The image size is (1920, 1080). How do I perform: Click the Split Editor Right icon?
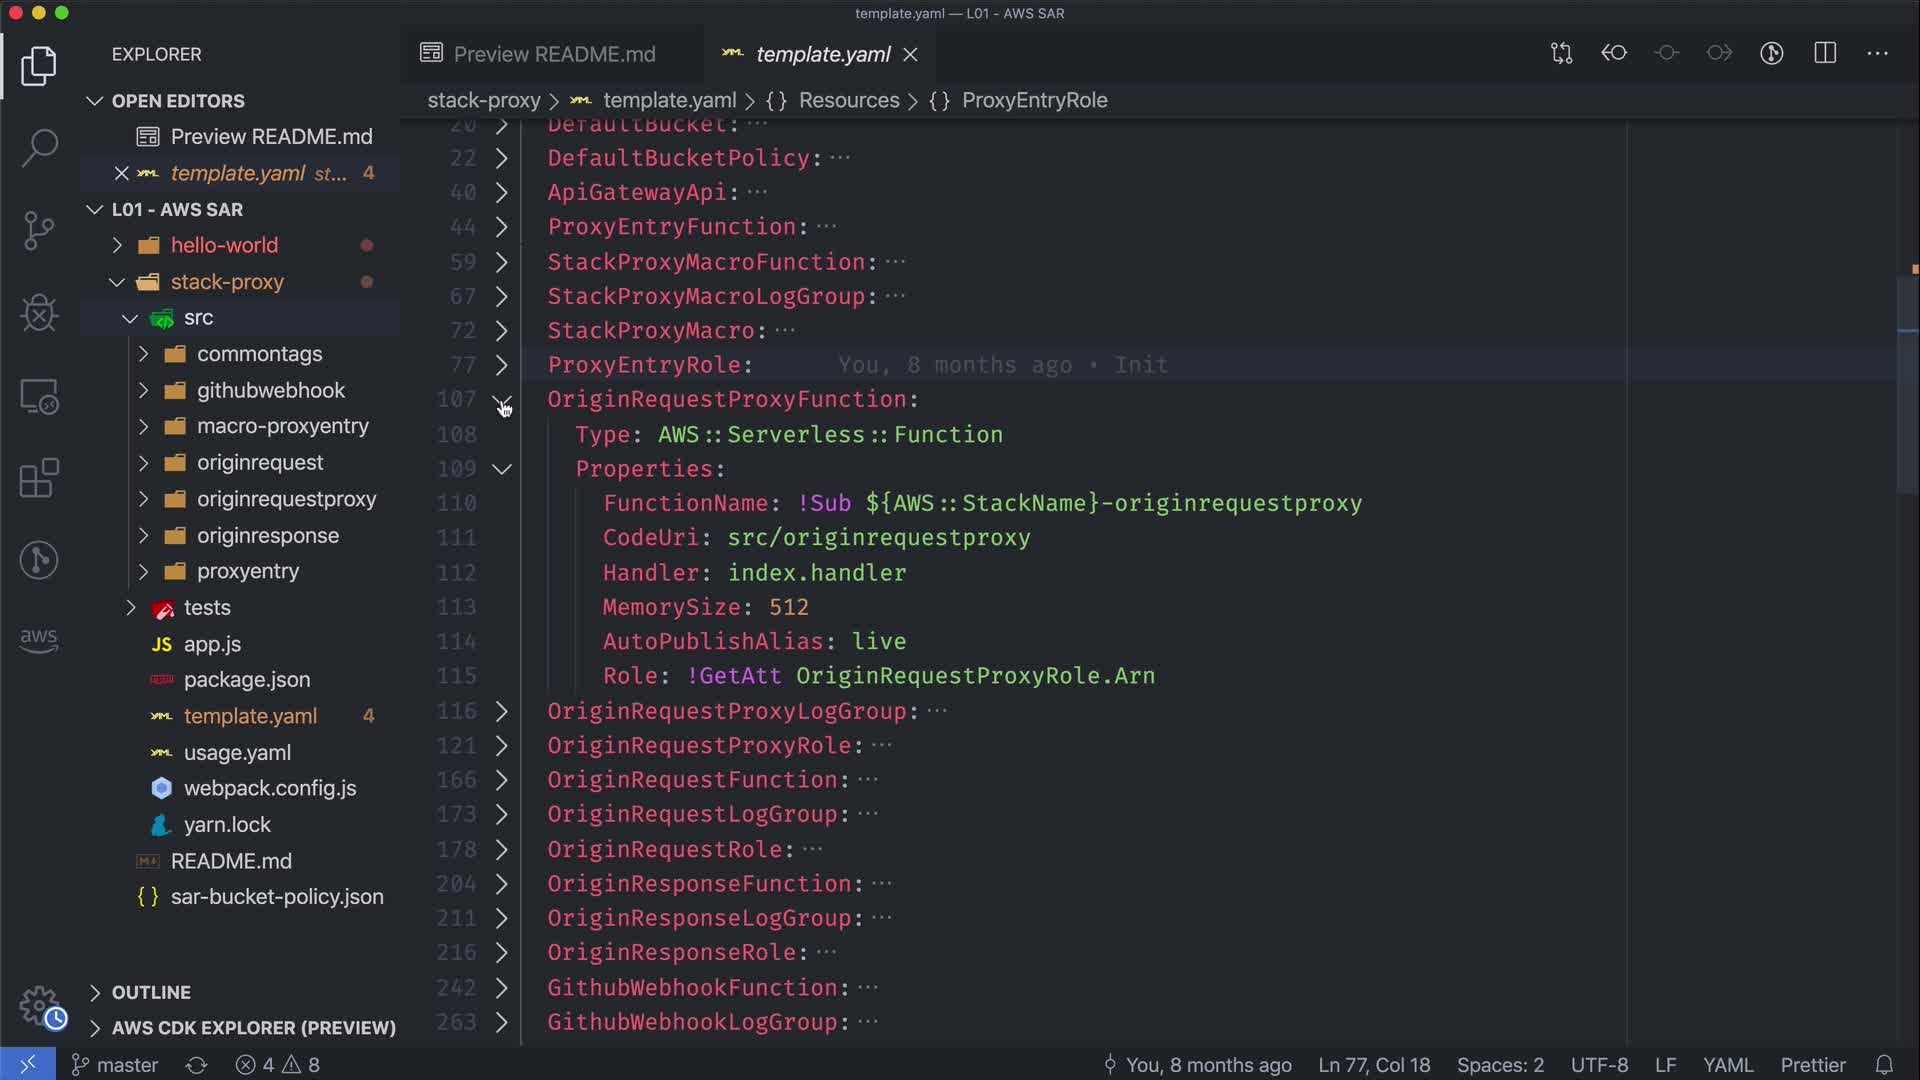point(1825,54)
